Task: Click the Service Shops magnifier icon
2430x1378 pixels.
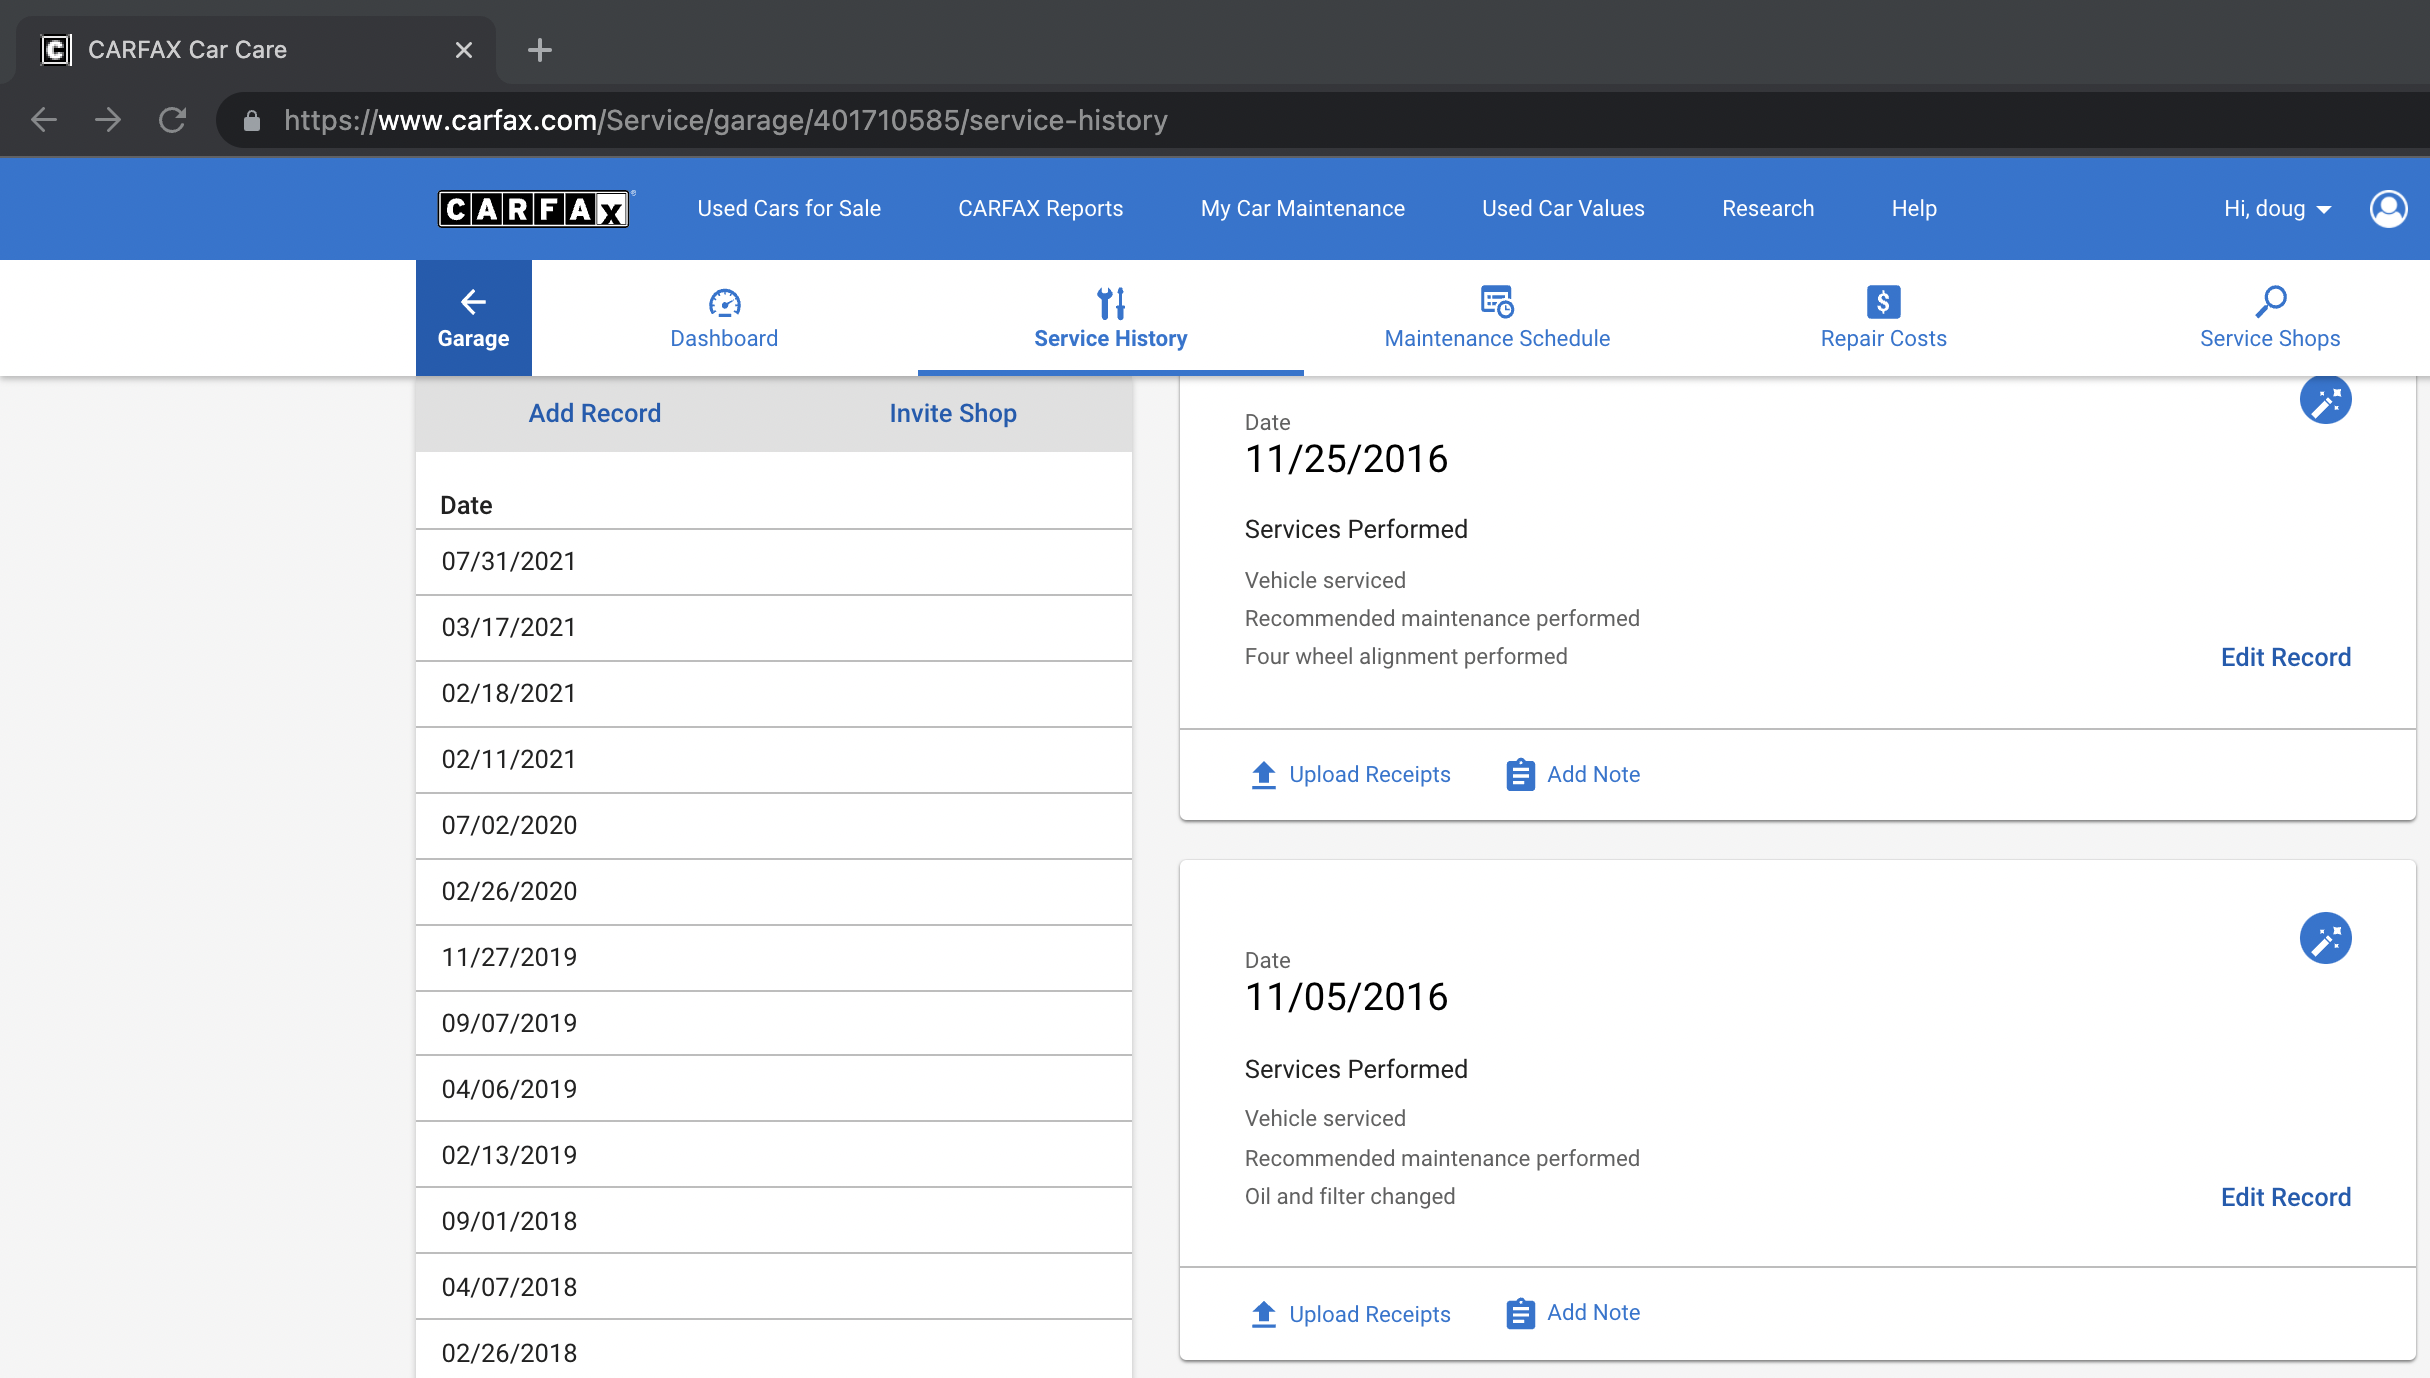Action: [2270, 301]
